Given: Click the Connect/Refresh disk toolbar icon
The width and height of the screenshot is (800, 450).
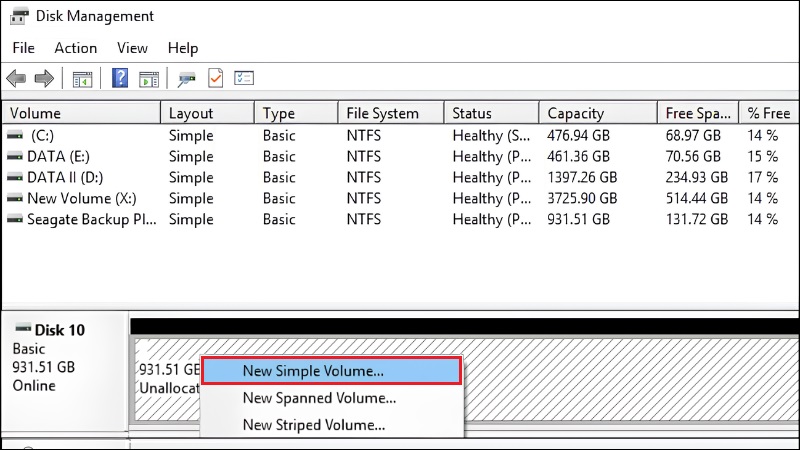Looking at the screenshot, I should pos(187,79).
